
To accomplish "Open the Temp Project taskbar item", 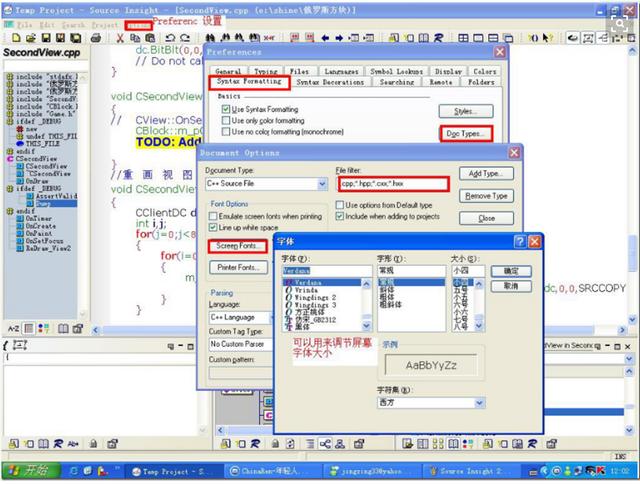I will pos(173,471).
